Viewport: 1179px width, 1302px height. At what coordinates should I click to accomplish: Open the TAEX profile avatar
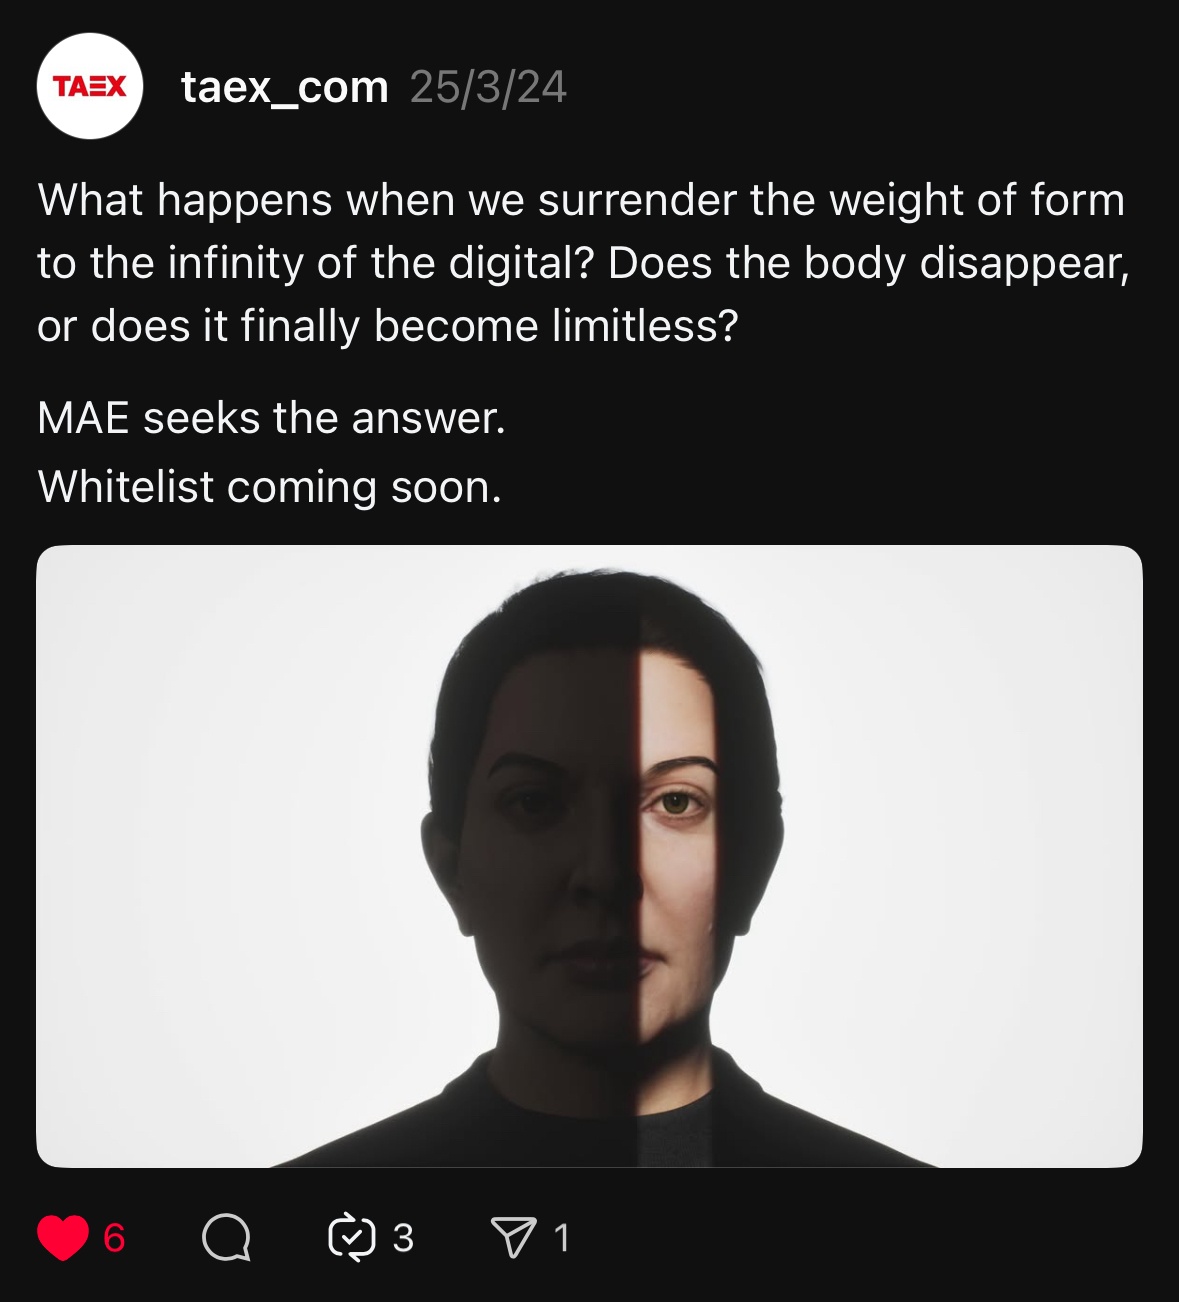pyautogui.click(x=90, y=86)
